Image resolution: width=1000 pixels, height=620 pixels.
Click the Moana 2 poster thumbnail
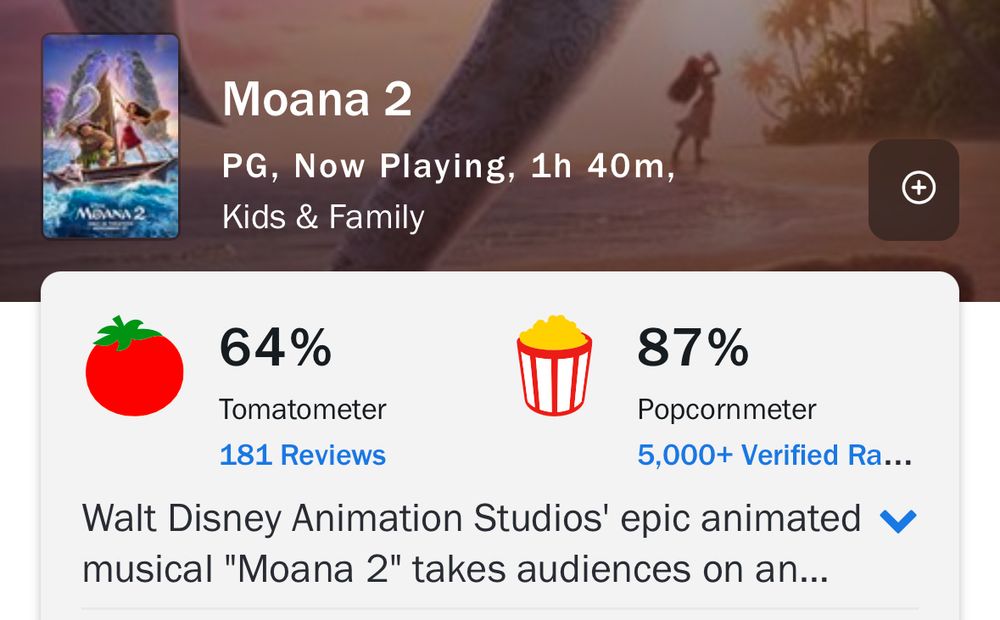pyautogui.click(x=110, y=137)
